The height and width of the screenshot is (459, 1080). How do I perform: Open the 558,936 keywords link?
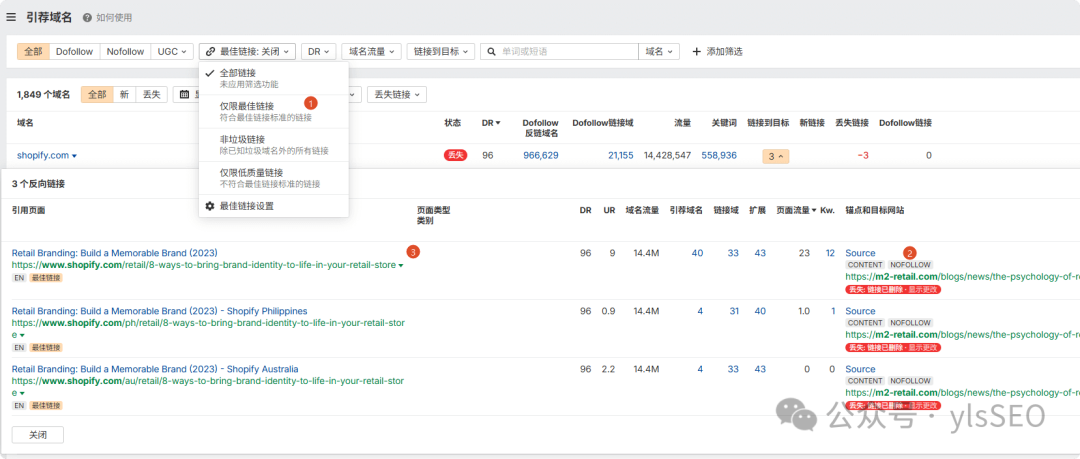pyautogui.click(x=719, y=156)
